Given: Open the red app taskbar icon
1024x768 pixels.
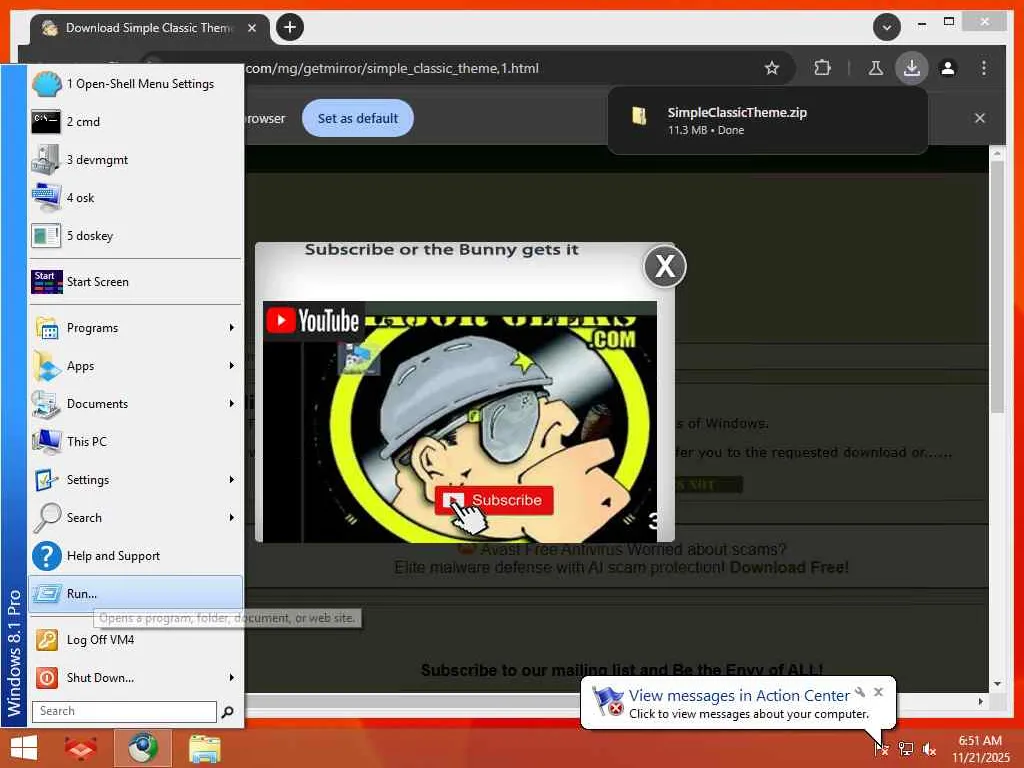Looking at the screenshot, I should click(81, 748).
